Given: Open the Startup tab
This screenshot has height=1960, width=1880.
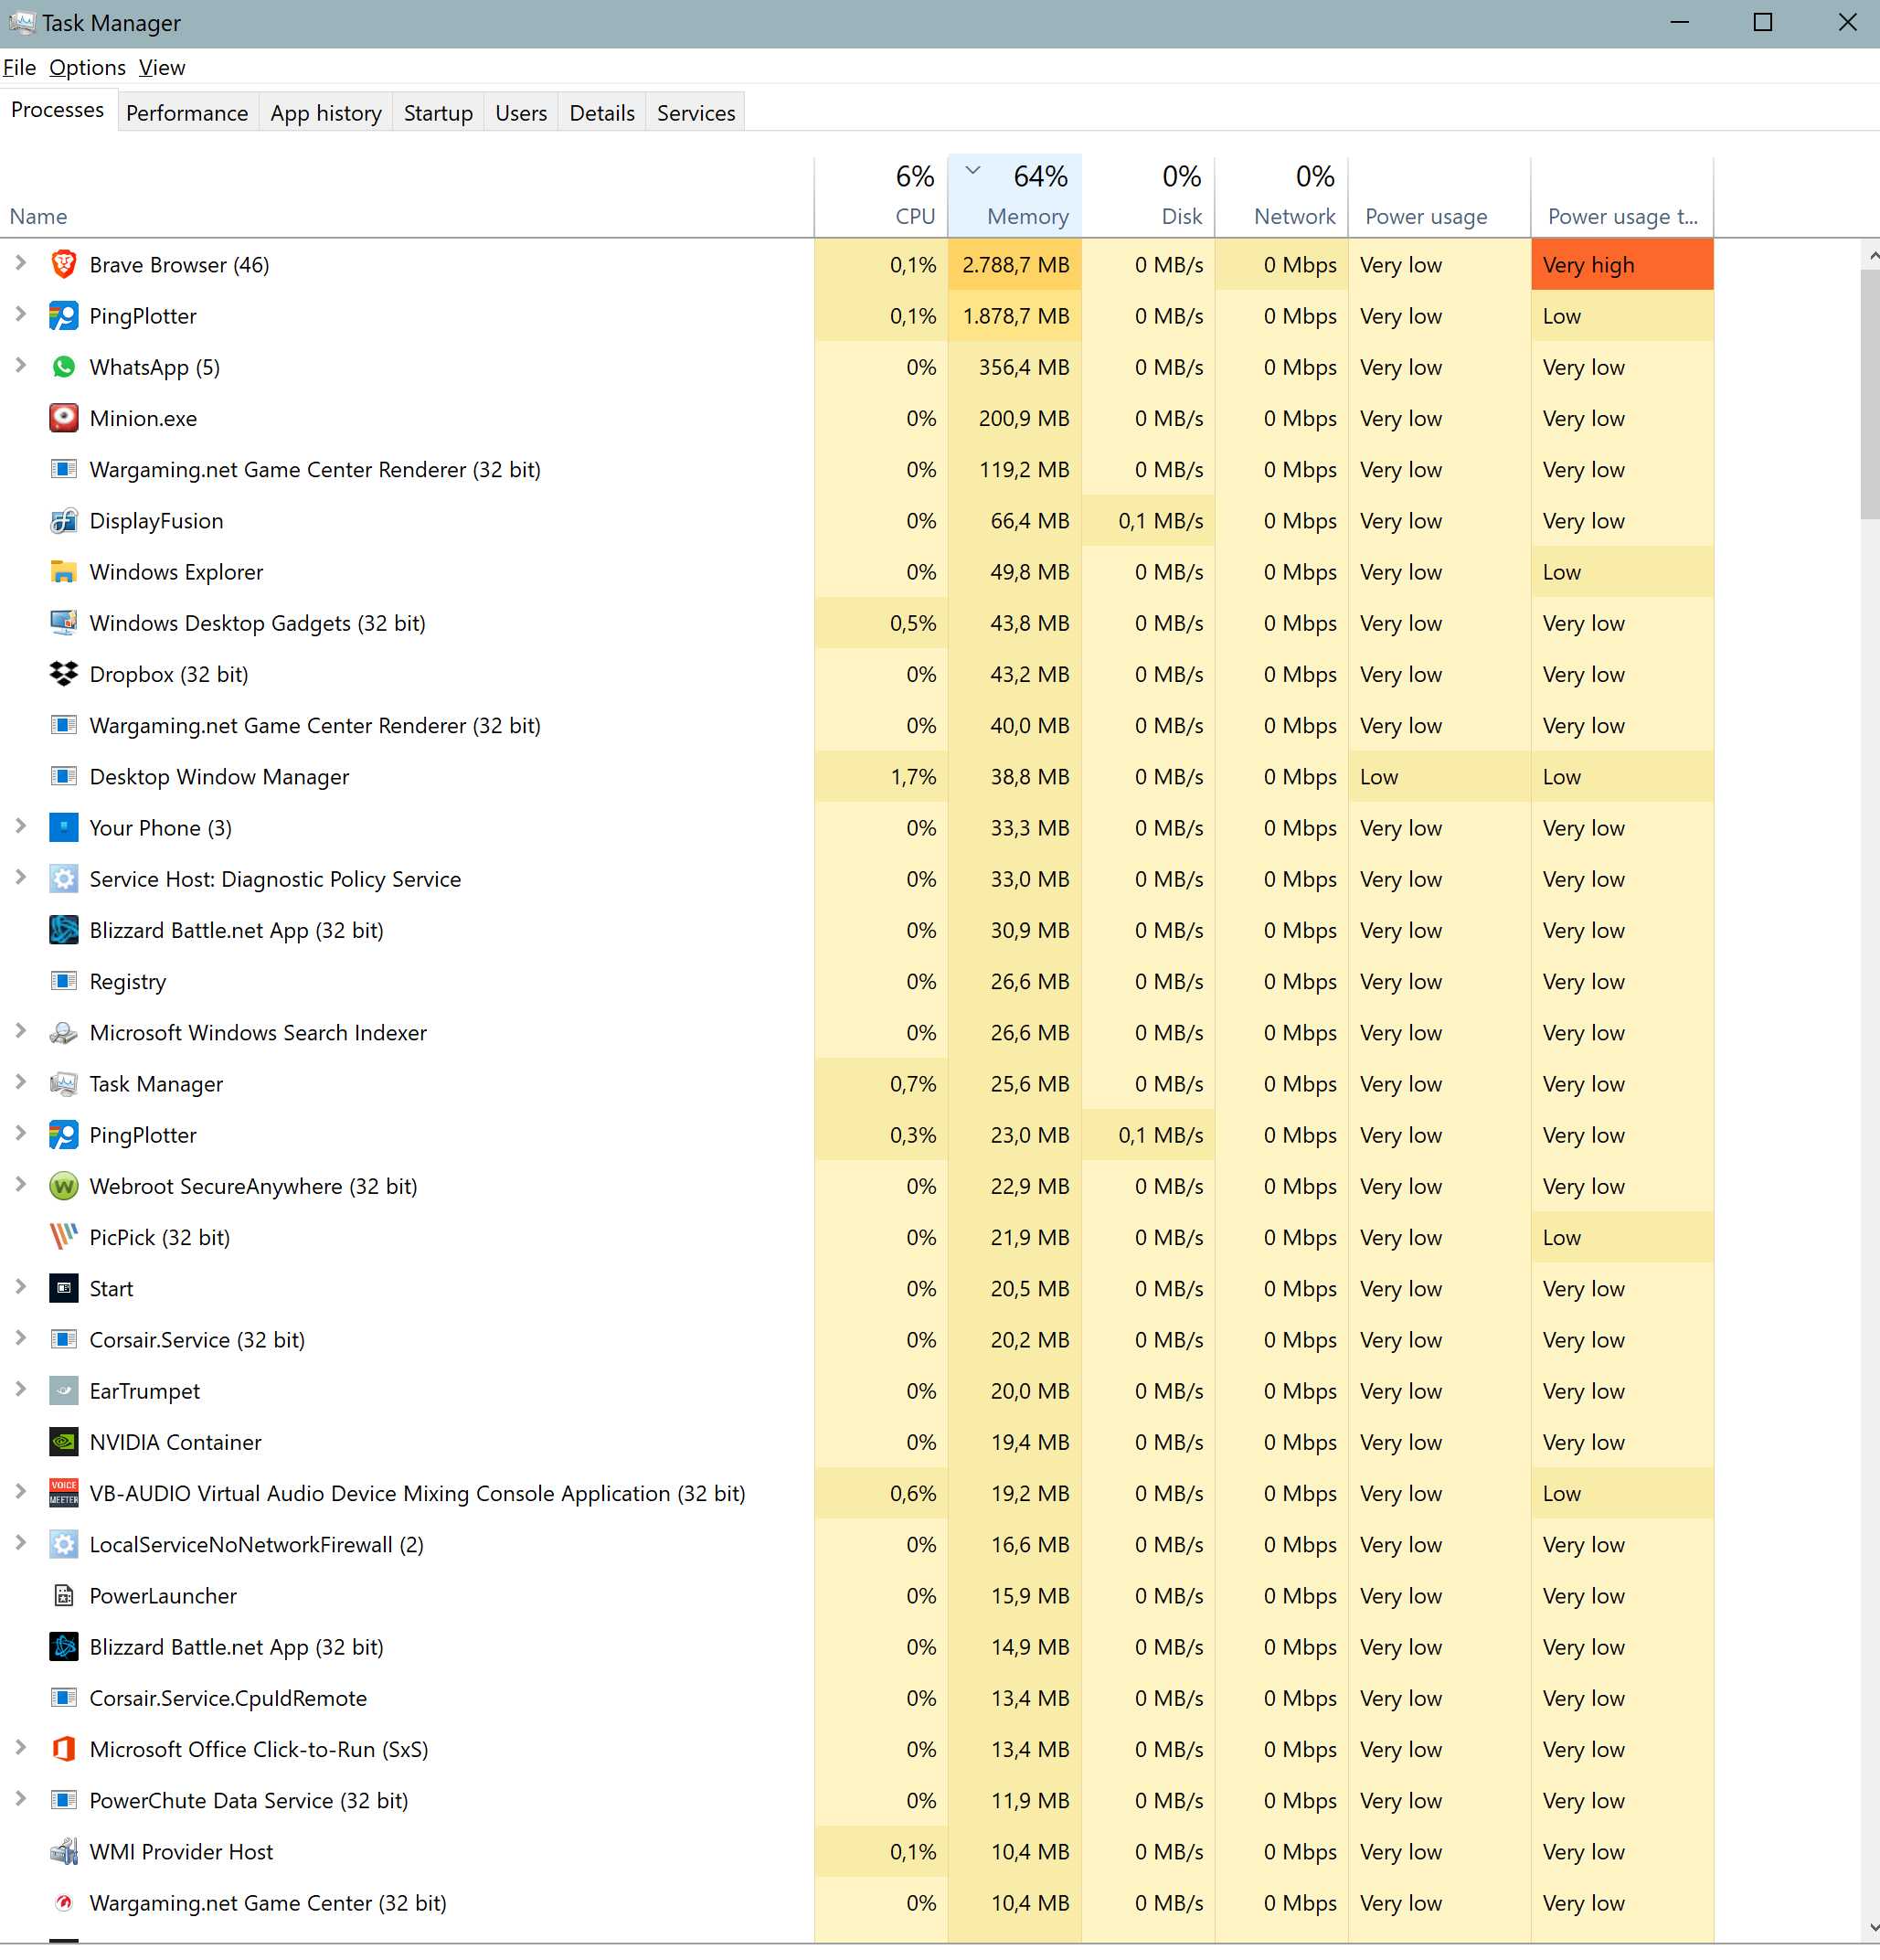Looking at the screenshot, I should click(x=438, y=113).
